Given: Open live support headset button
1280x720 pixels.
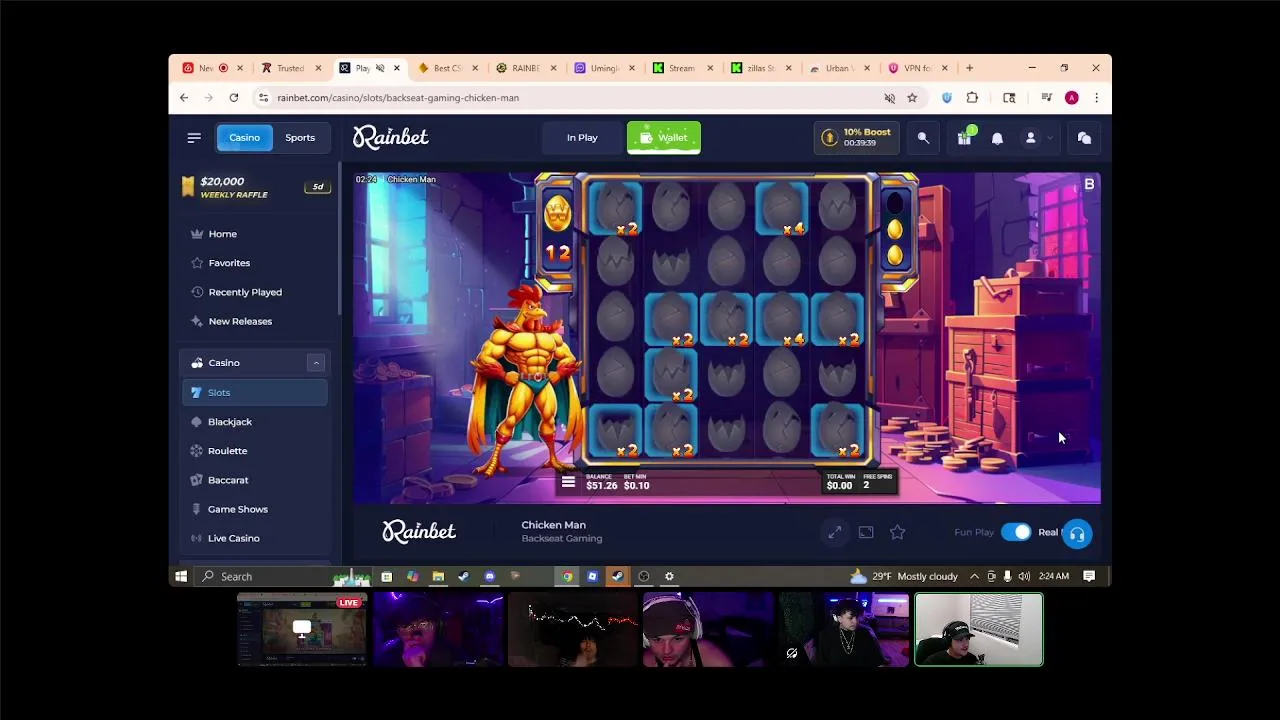Looking at the screenshot, I should pos(1077,534).
